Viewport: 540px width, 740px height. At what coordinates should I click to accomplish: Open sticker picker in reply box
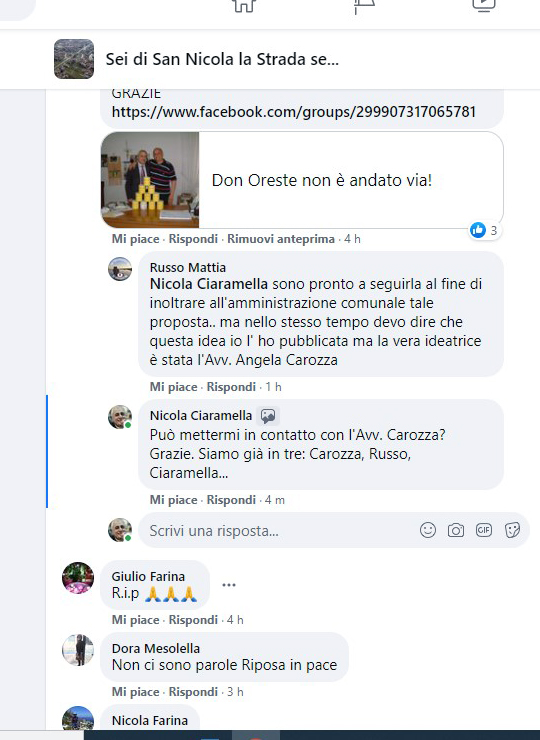click(x=512, y=530)
